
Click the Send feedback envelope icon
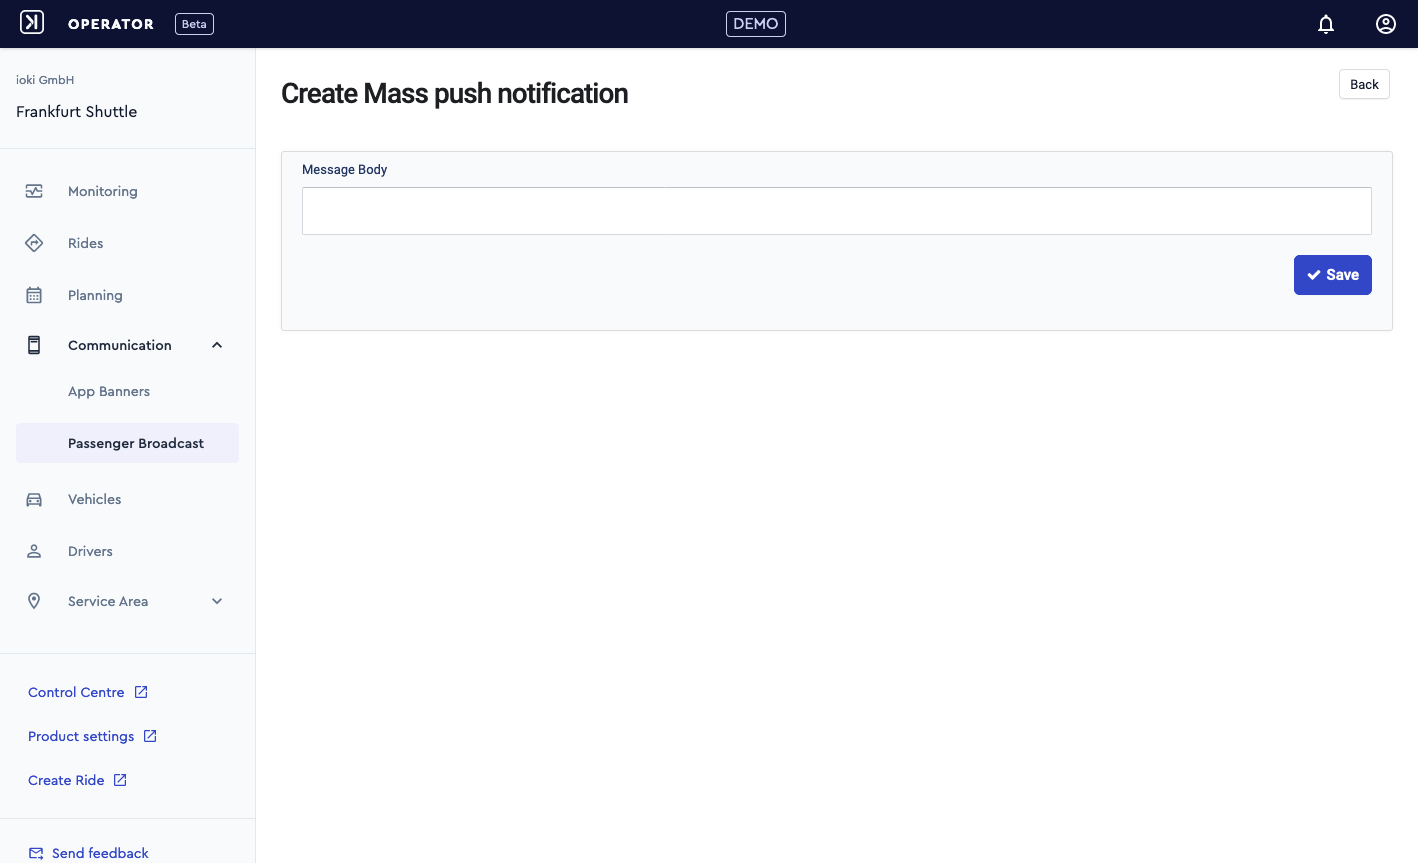[36, 853]
